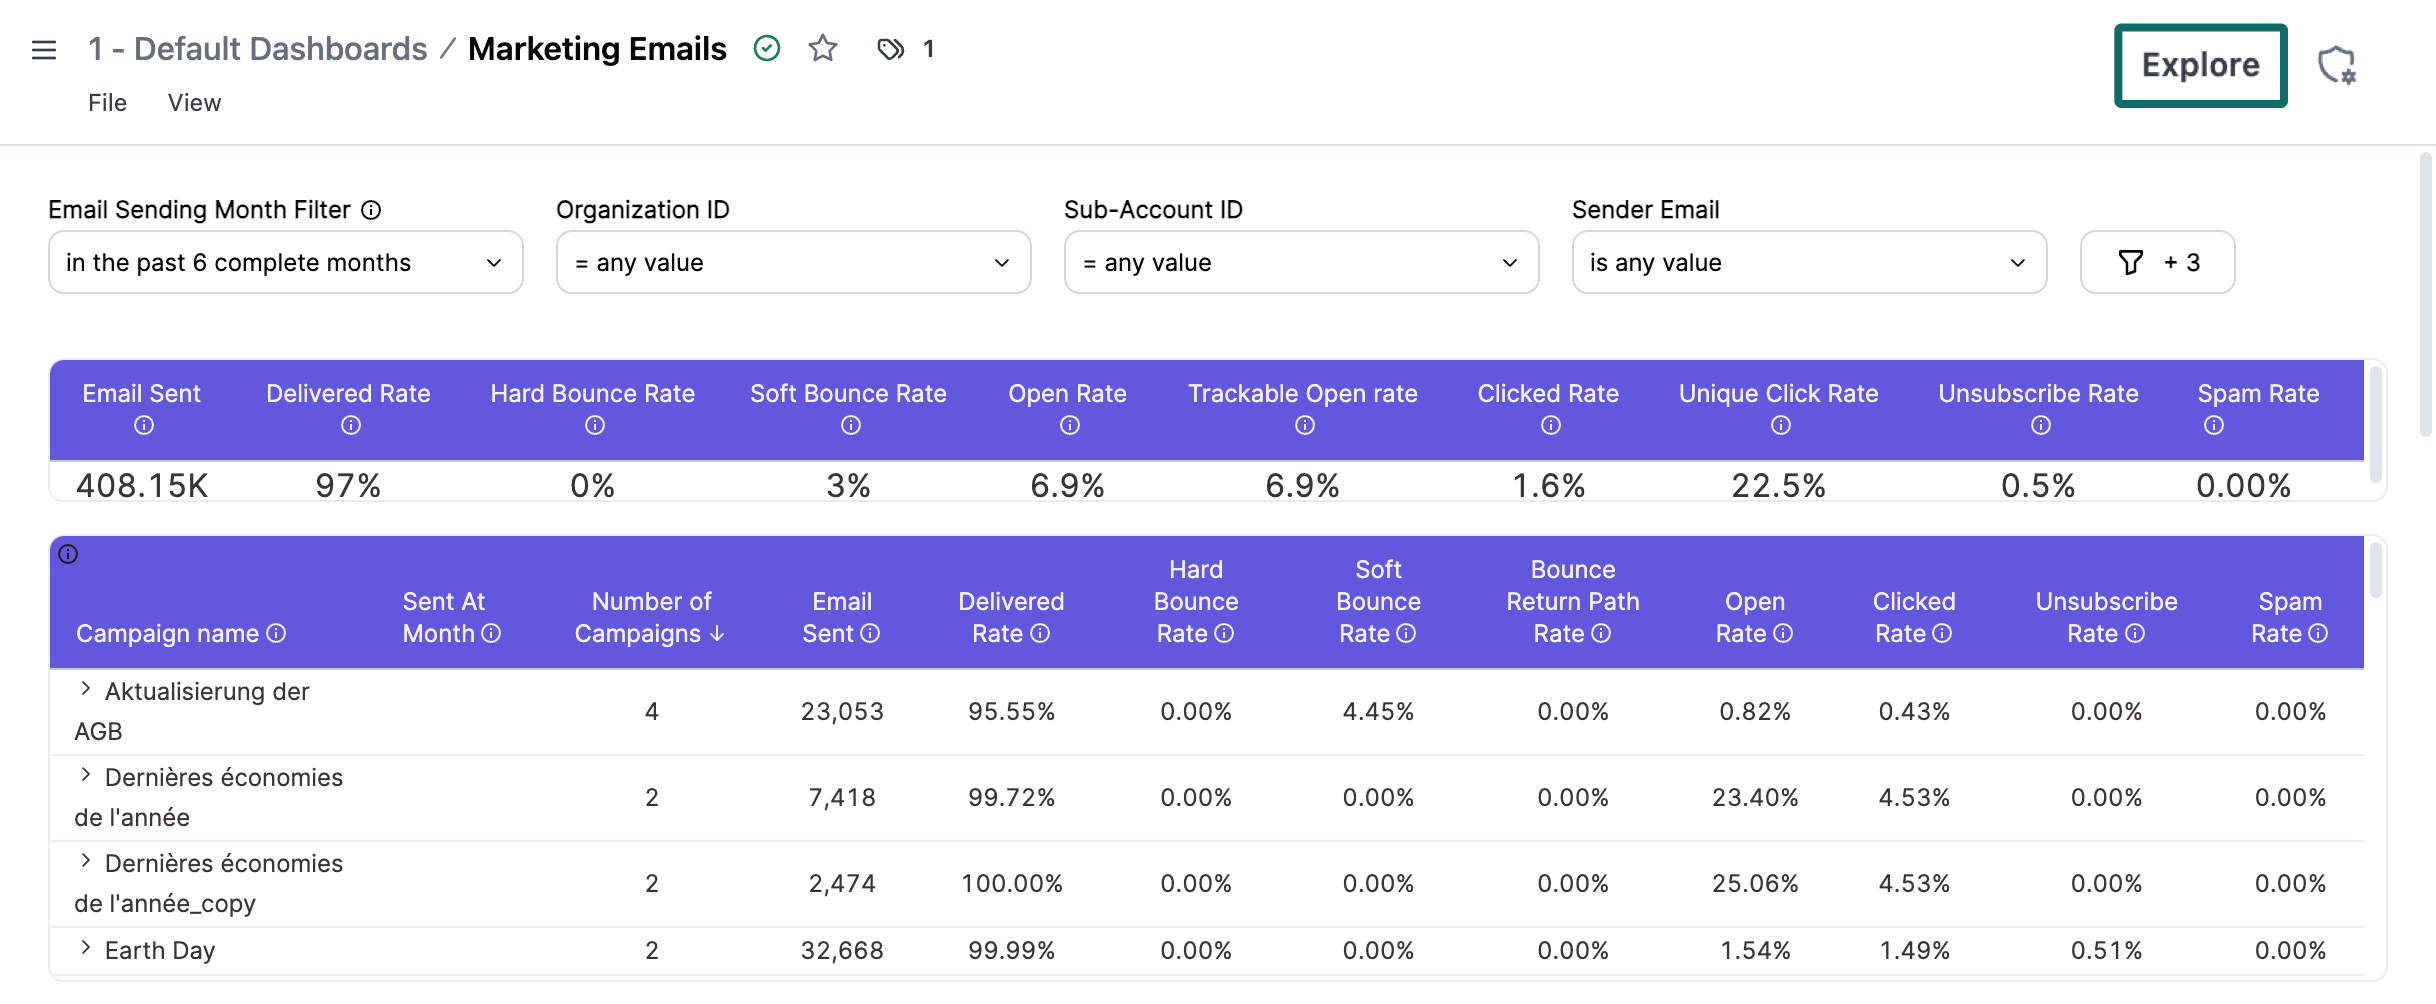Open the hamburger navigation menu
The width and height of the screenshot is (2436, 1004).
click(x=44, y=48)
